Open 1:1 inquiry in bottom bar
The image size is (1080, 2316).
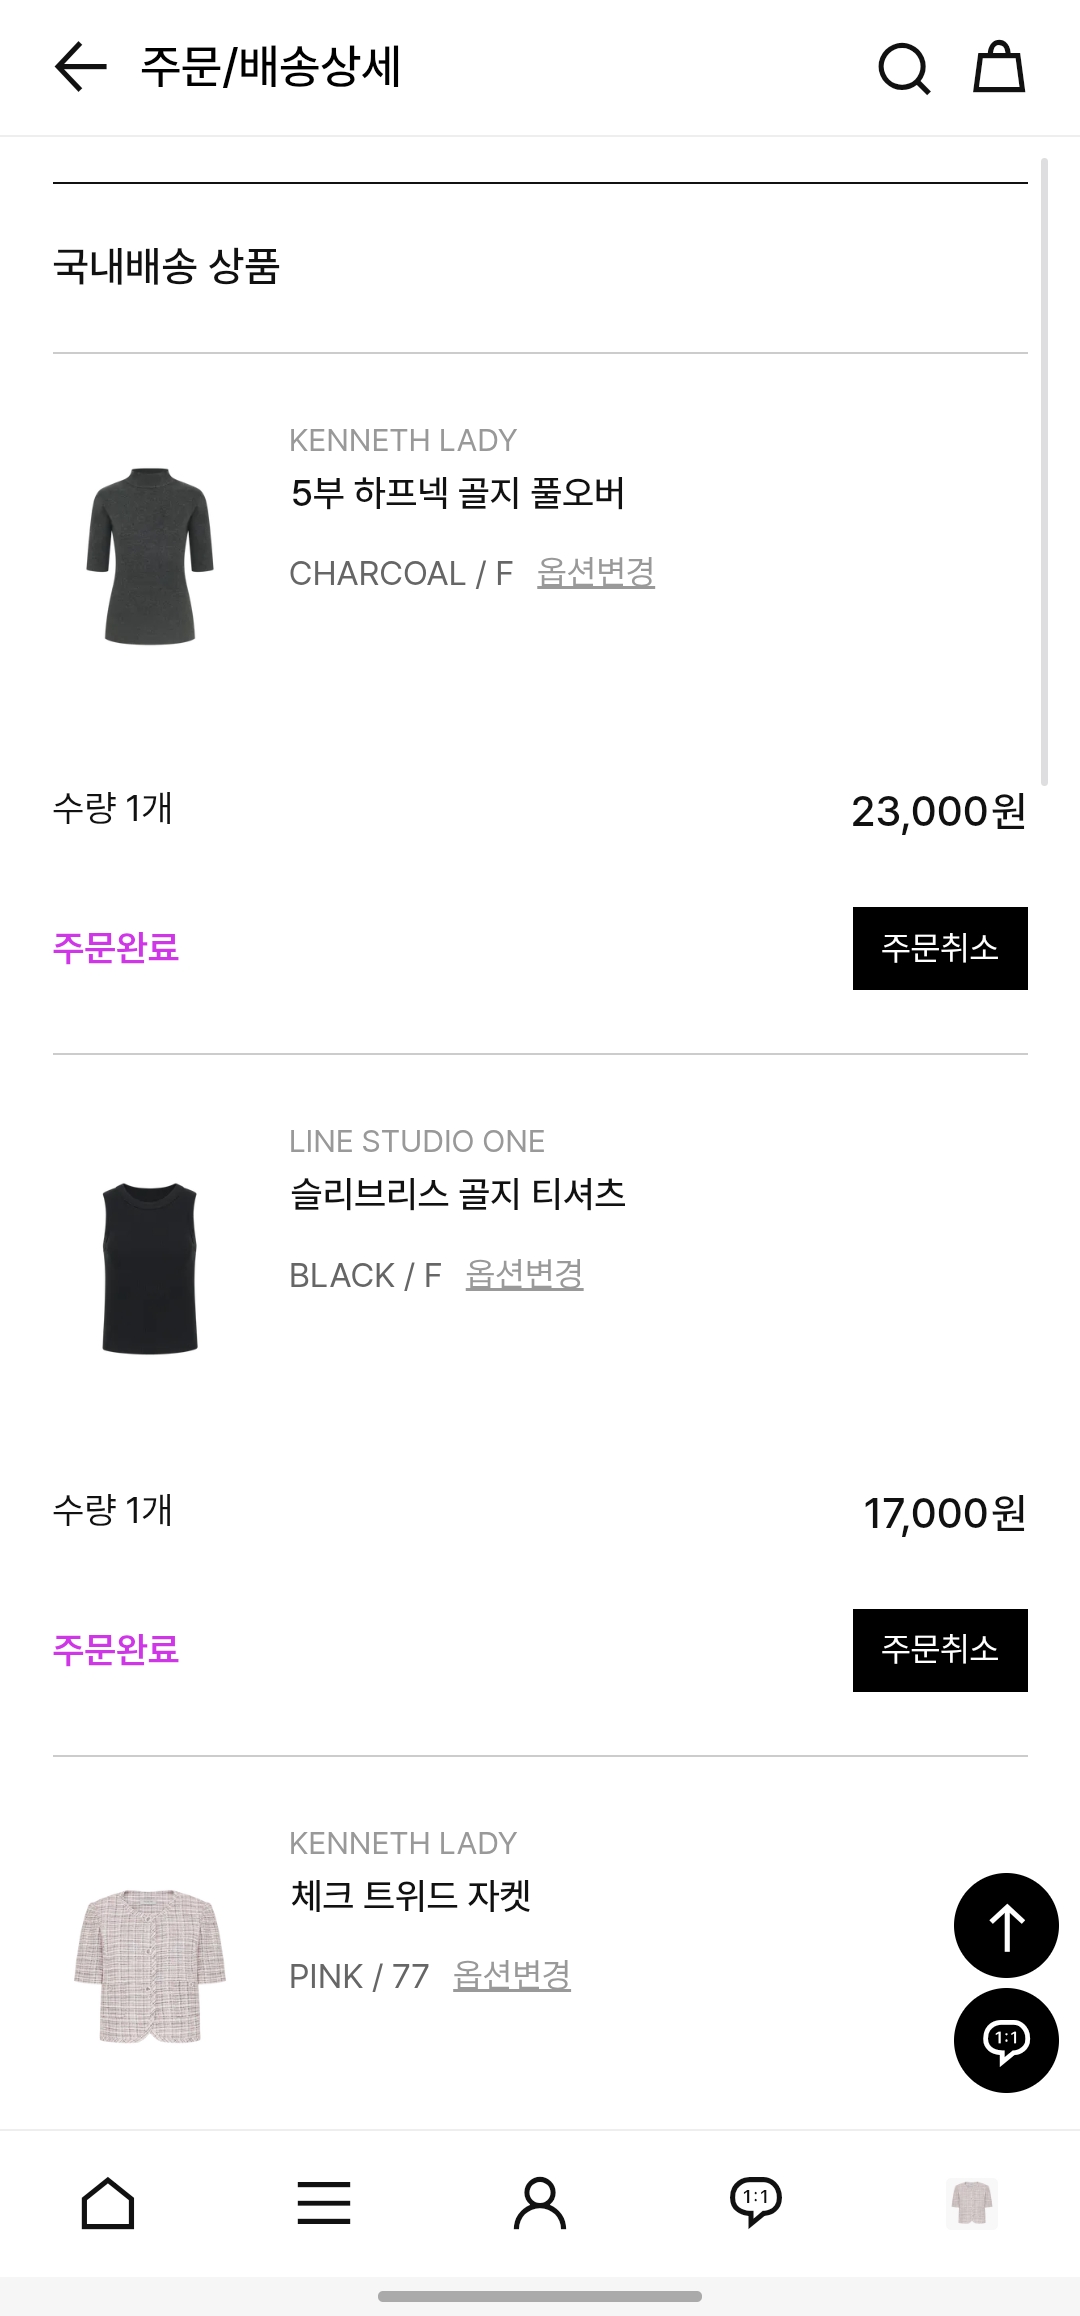coord(756,2203)
